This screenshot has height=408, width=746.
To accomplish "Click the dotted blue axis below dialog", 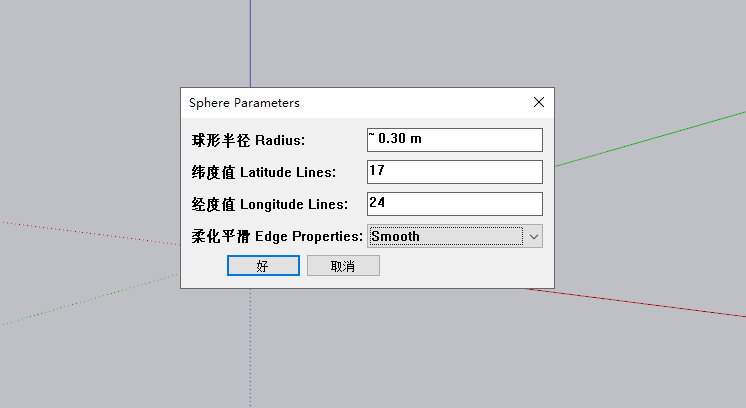I will tap(250, 350).
